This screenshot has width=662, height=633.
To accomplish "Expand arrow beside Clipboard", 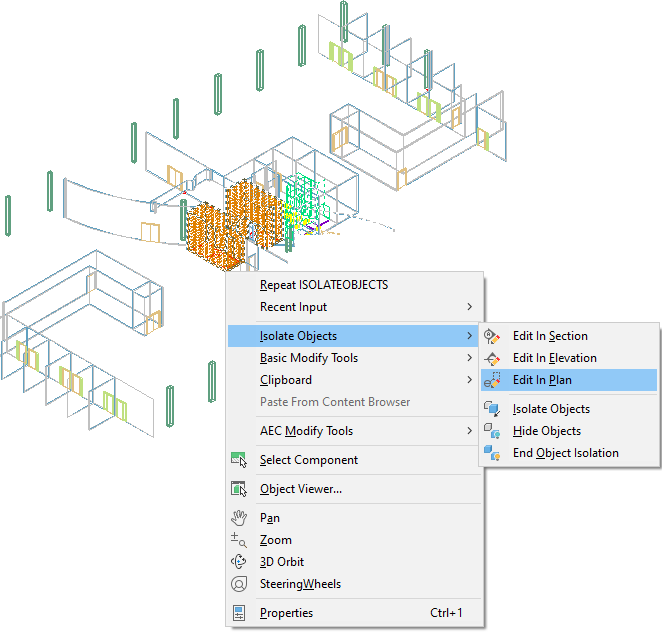I will coord(469,380).
